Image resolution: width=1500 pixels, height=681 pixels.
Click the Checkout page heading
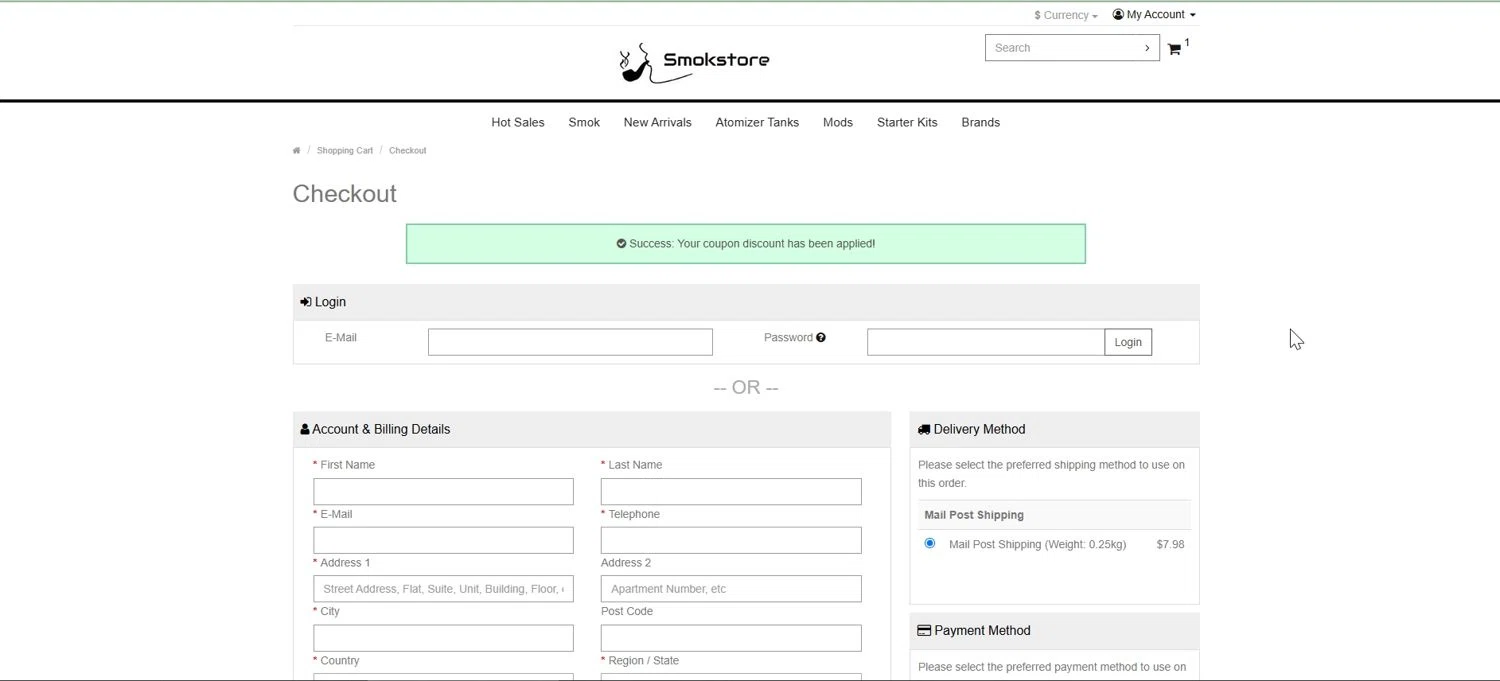pos(345,194)
